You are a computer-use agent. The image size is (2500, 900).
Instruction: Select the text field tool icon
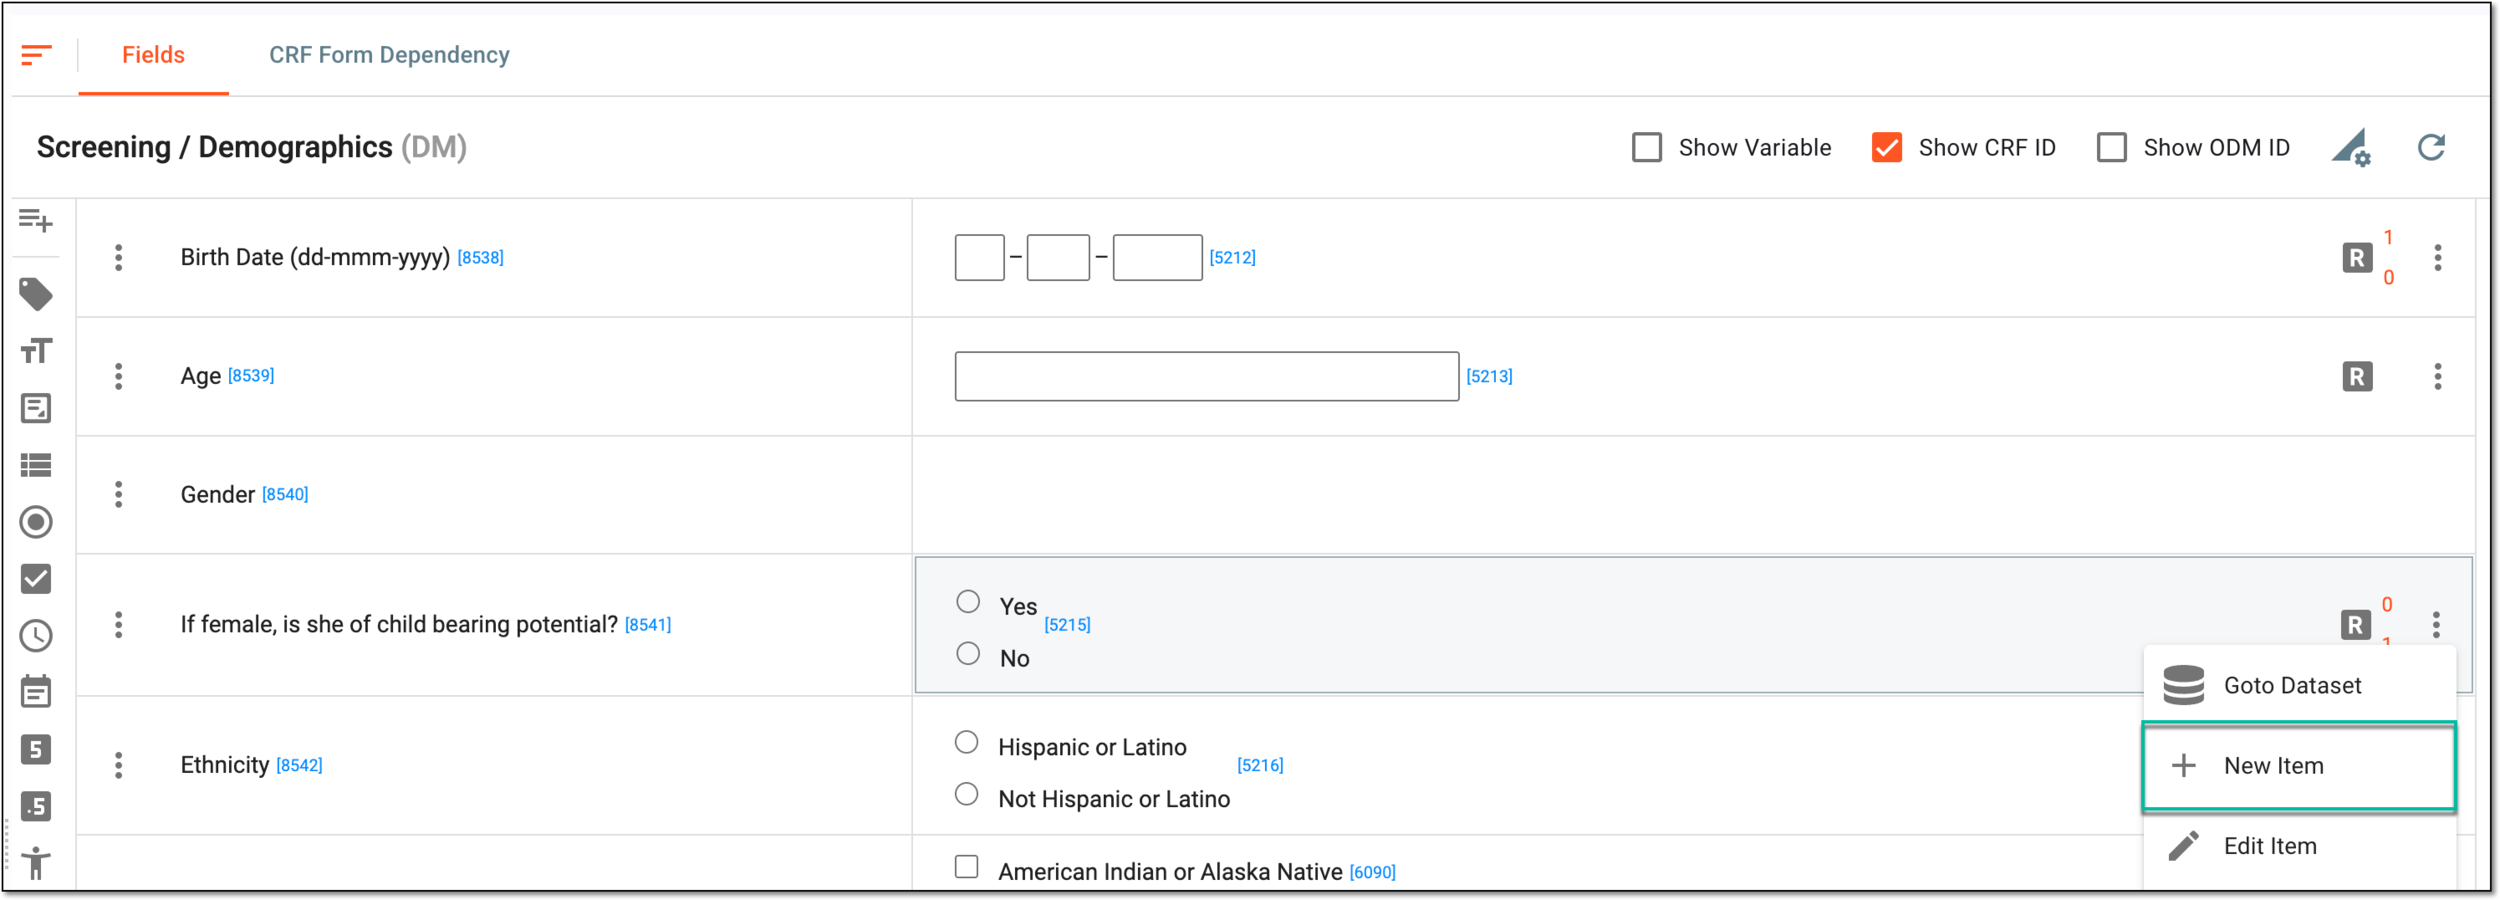pos(36,351)
